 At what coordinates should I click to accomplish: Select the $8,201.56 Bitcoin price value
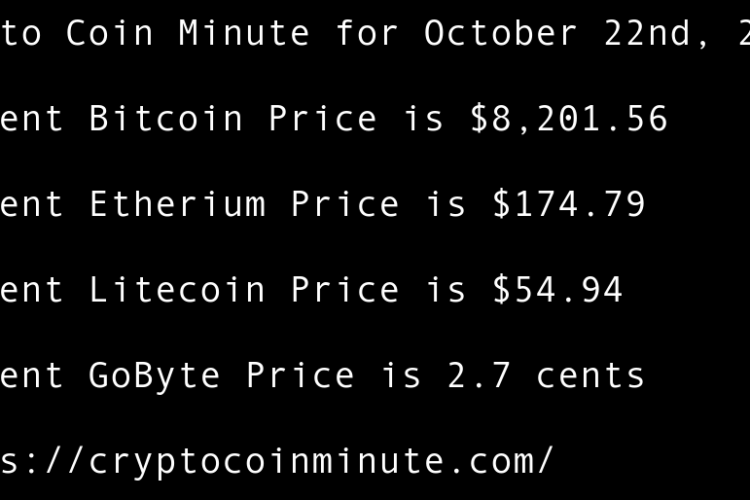(x=569, y=119)
